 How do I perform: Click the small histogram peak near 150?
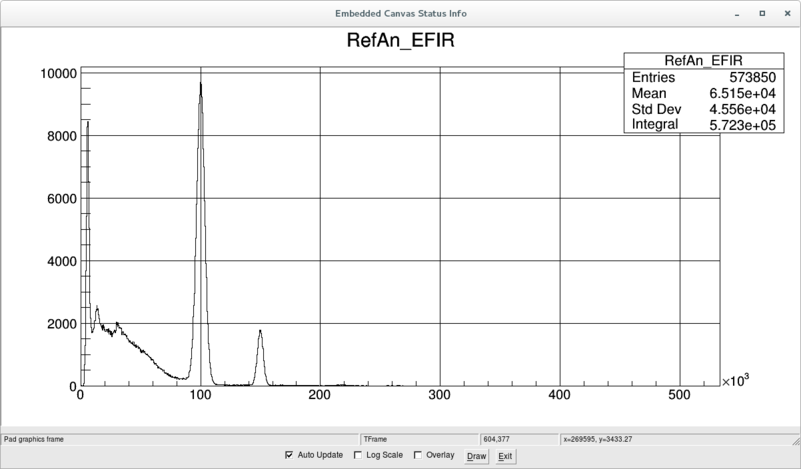click(261, 358)
